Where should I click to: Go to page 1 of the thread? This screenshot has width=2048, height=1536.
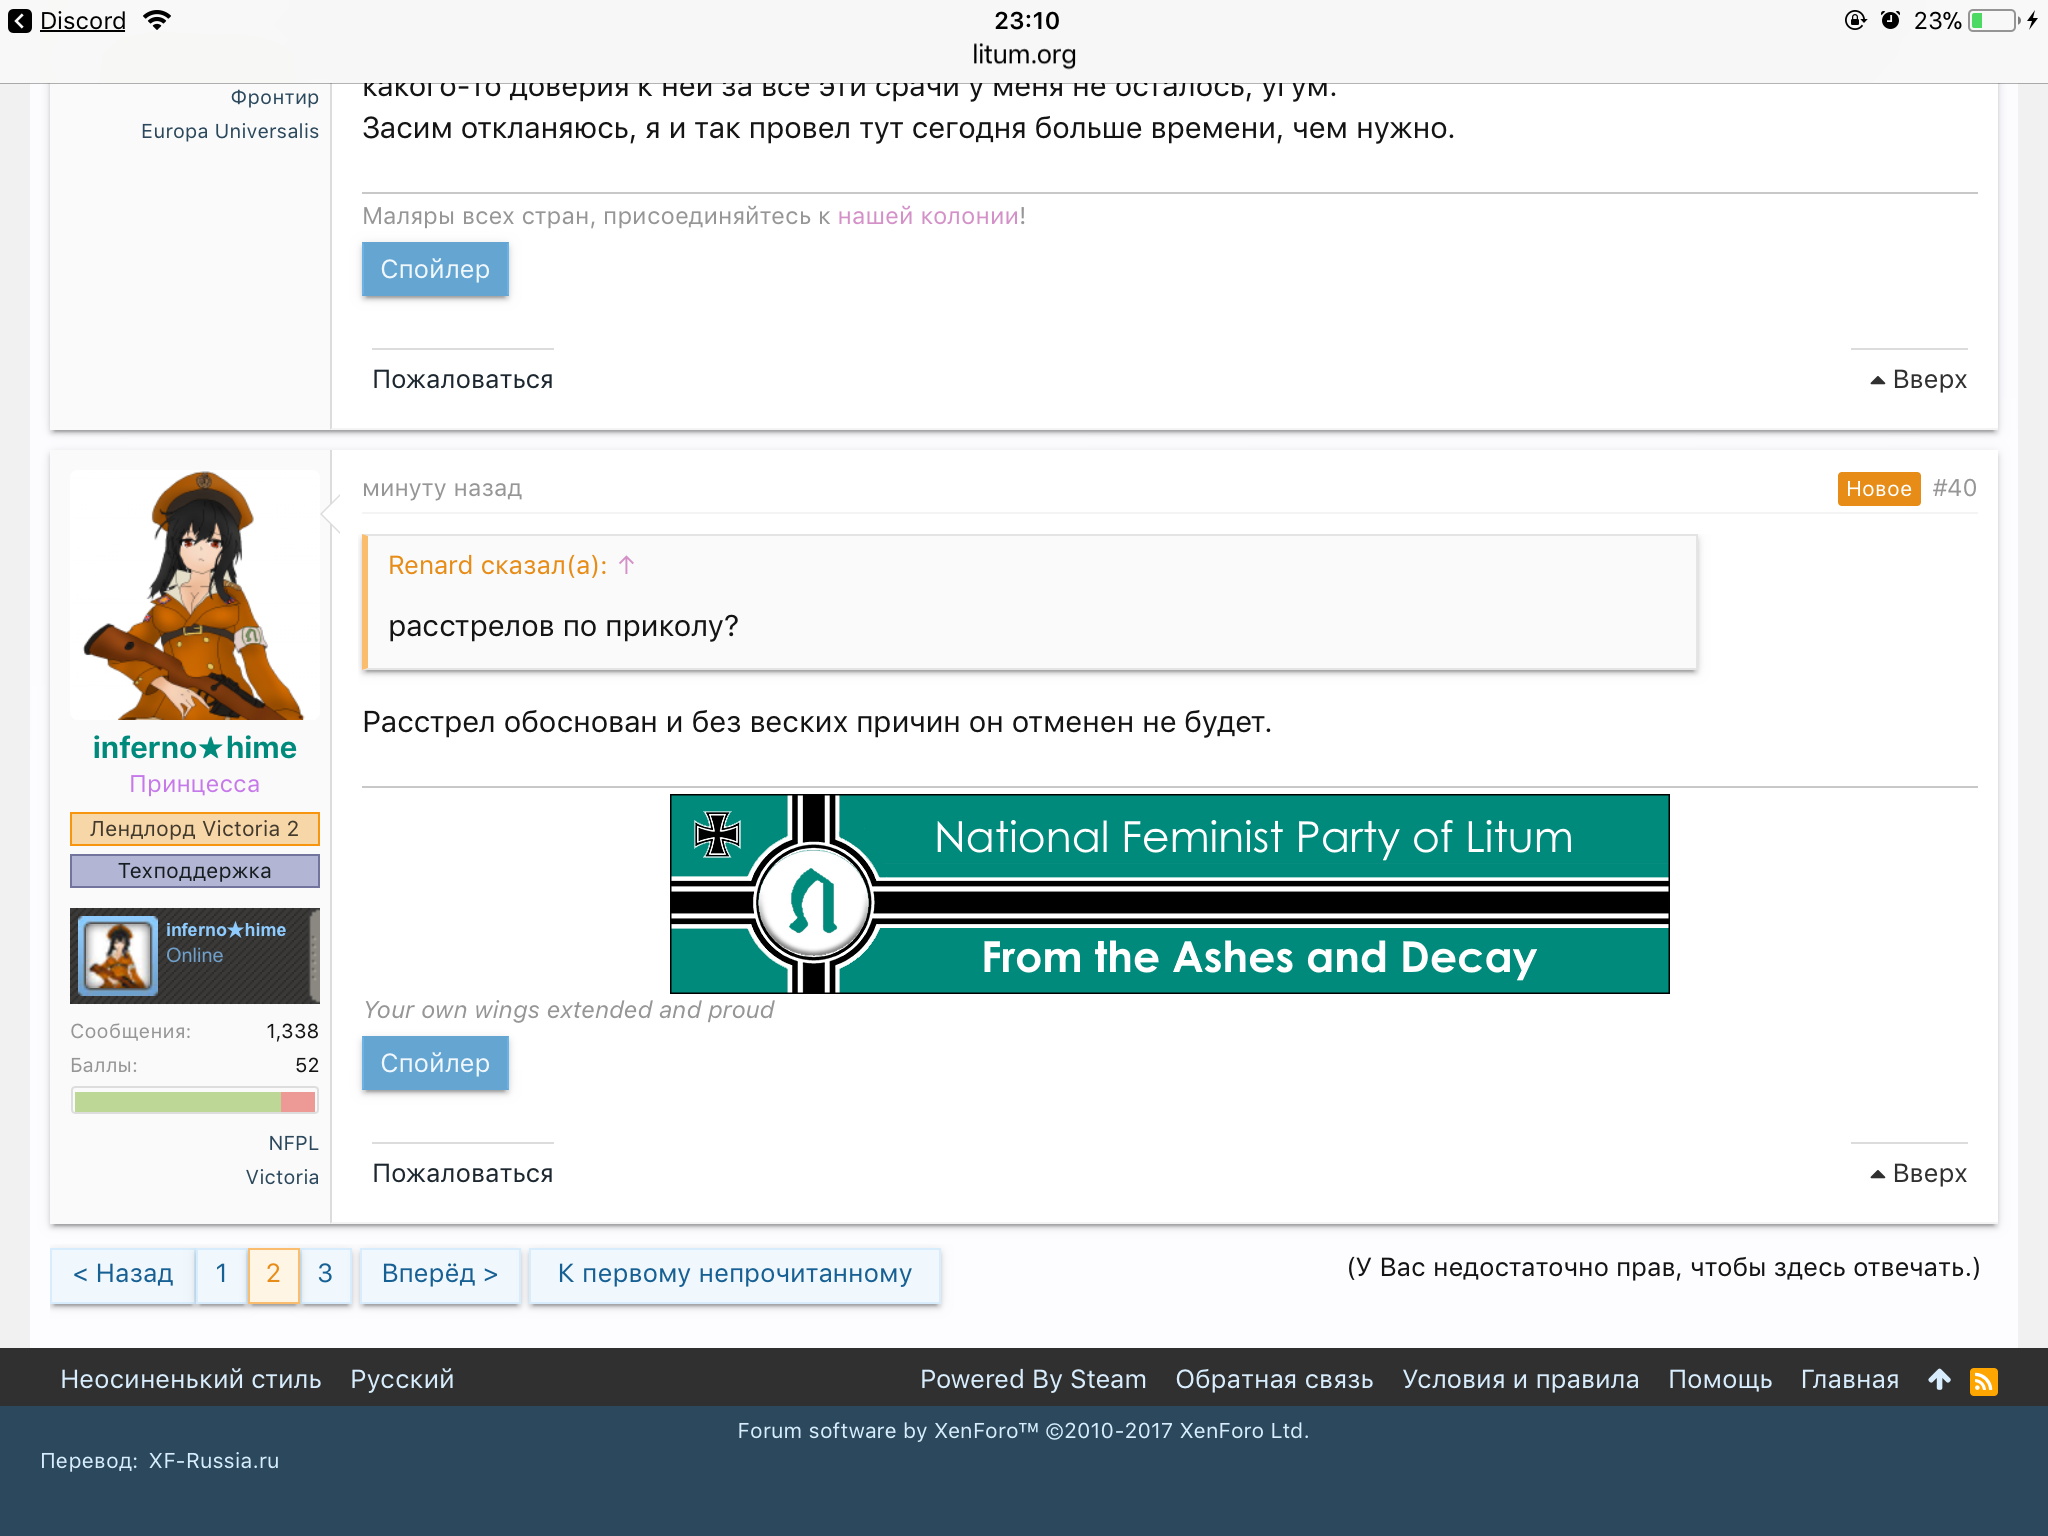(221, 1274)
